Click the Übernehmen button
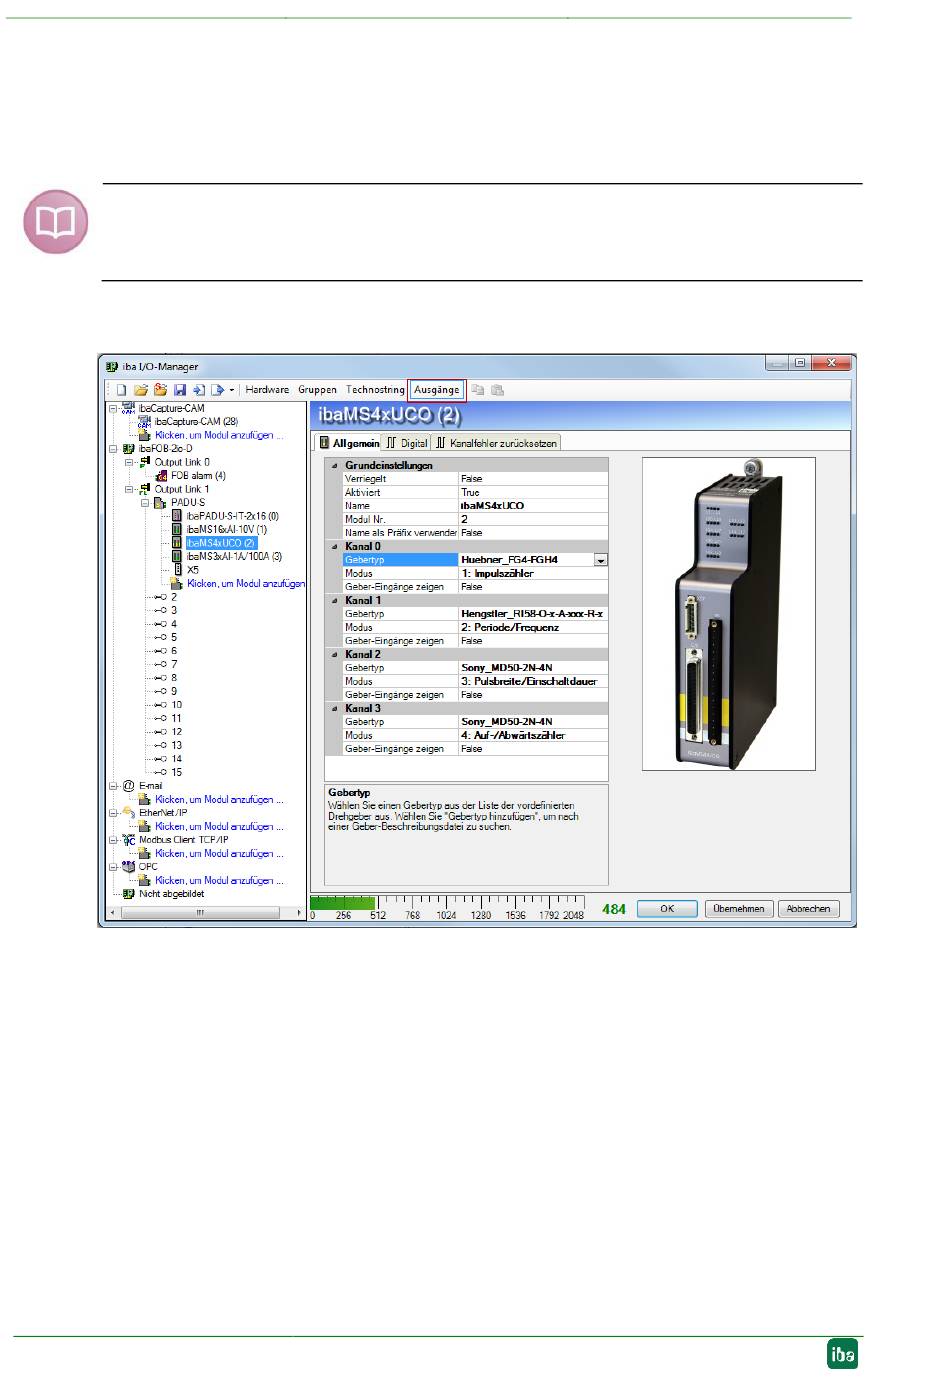The image size is (950, 1386). pyautogui.click(x=739, y=909)
